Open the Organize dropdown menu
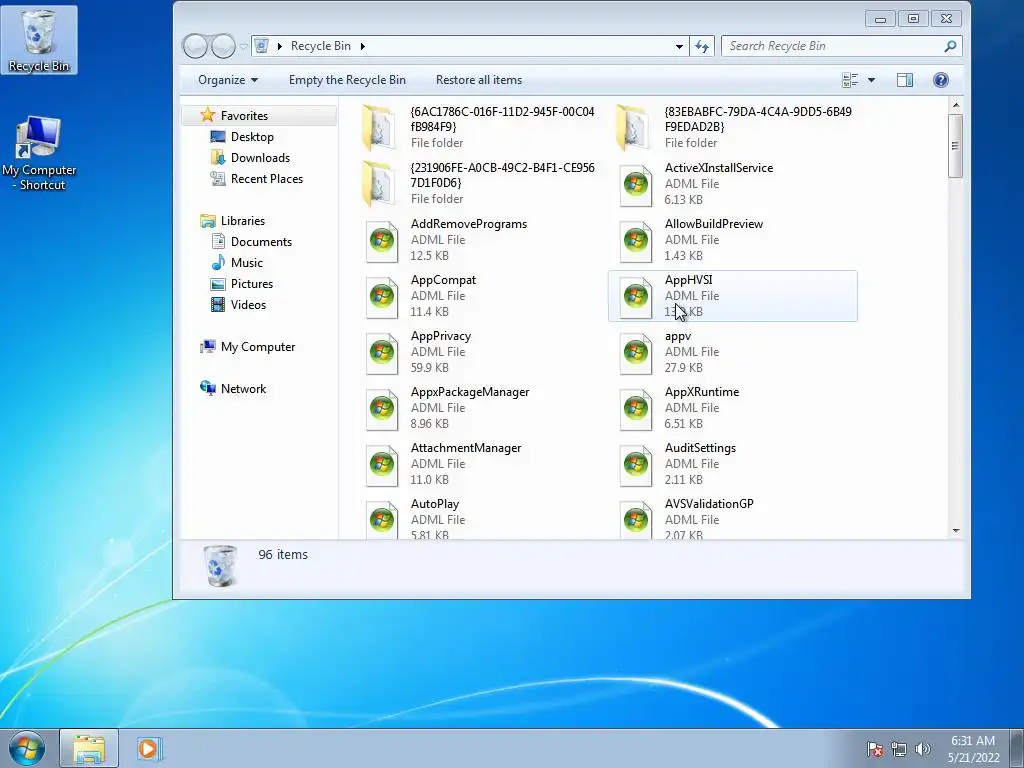 click(x=228, y=80)
